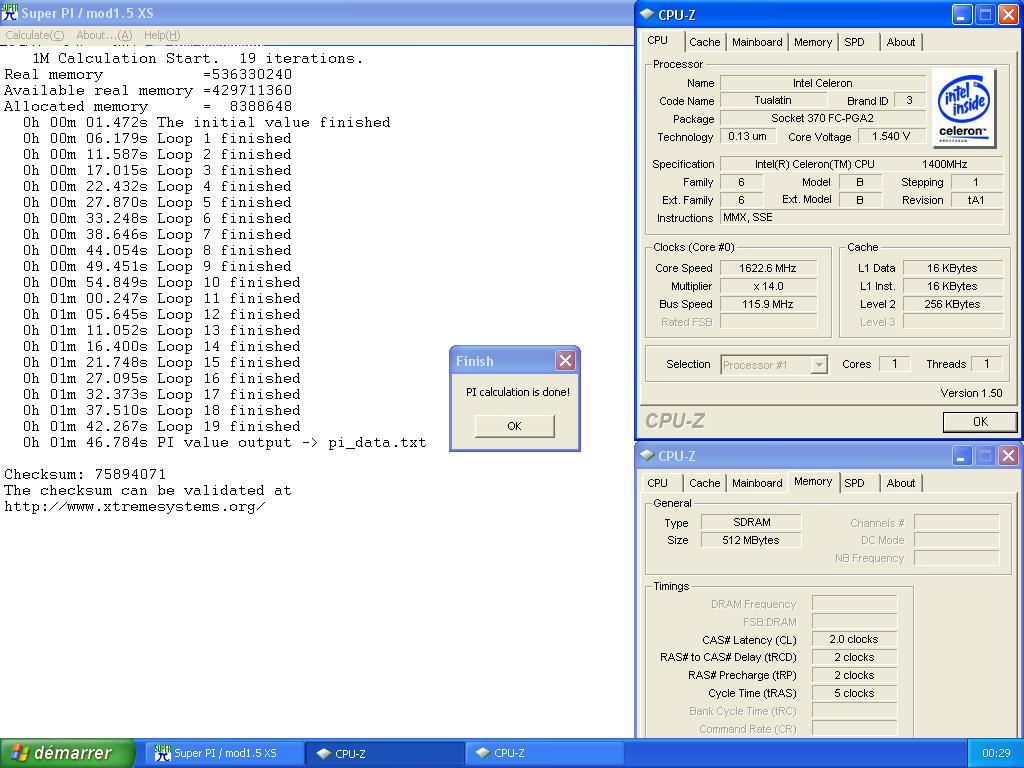Click the Specification Intel(R) Celeron(TM) CPU field
This screenshot has width=1024, height=768.
point(861,164)
